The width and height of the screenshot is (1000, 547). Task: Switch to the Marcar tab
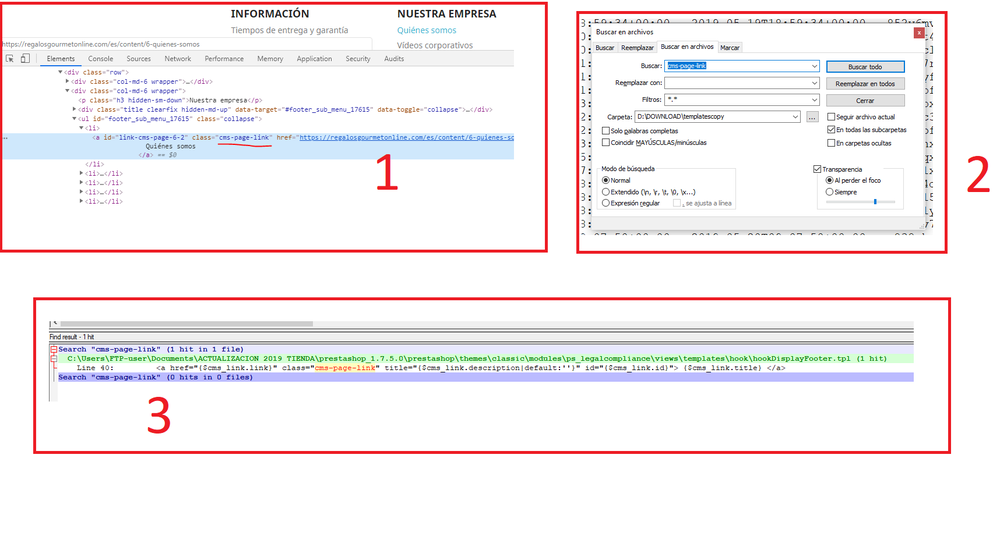[x=730, y=48]
